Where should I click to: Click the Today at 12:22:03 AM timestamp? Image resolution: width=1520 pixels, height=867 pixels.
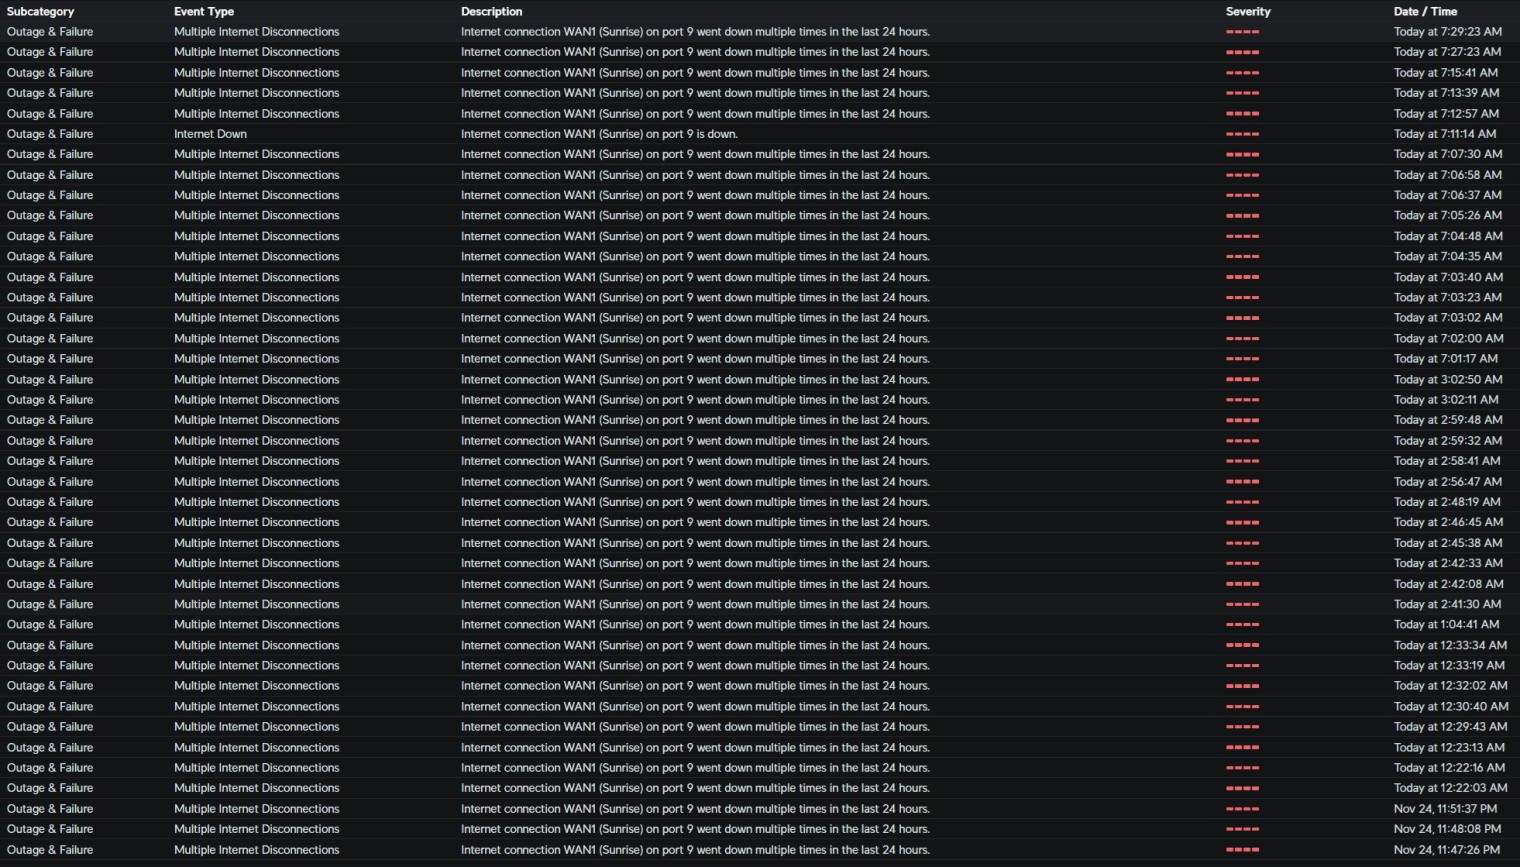1450,788
